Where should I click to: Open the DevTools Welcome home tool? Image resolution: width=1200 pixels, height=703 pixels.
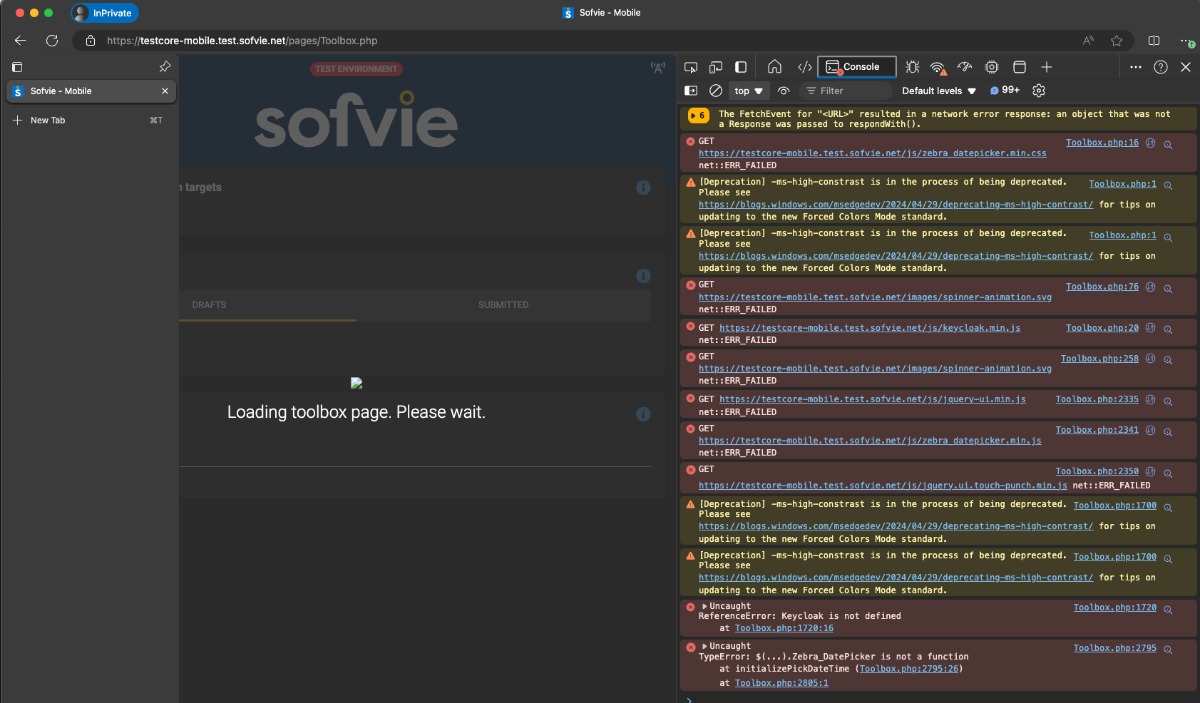tap(775, 67)
